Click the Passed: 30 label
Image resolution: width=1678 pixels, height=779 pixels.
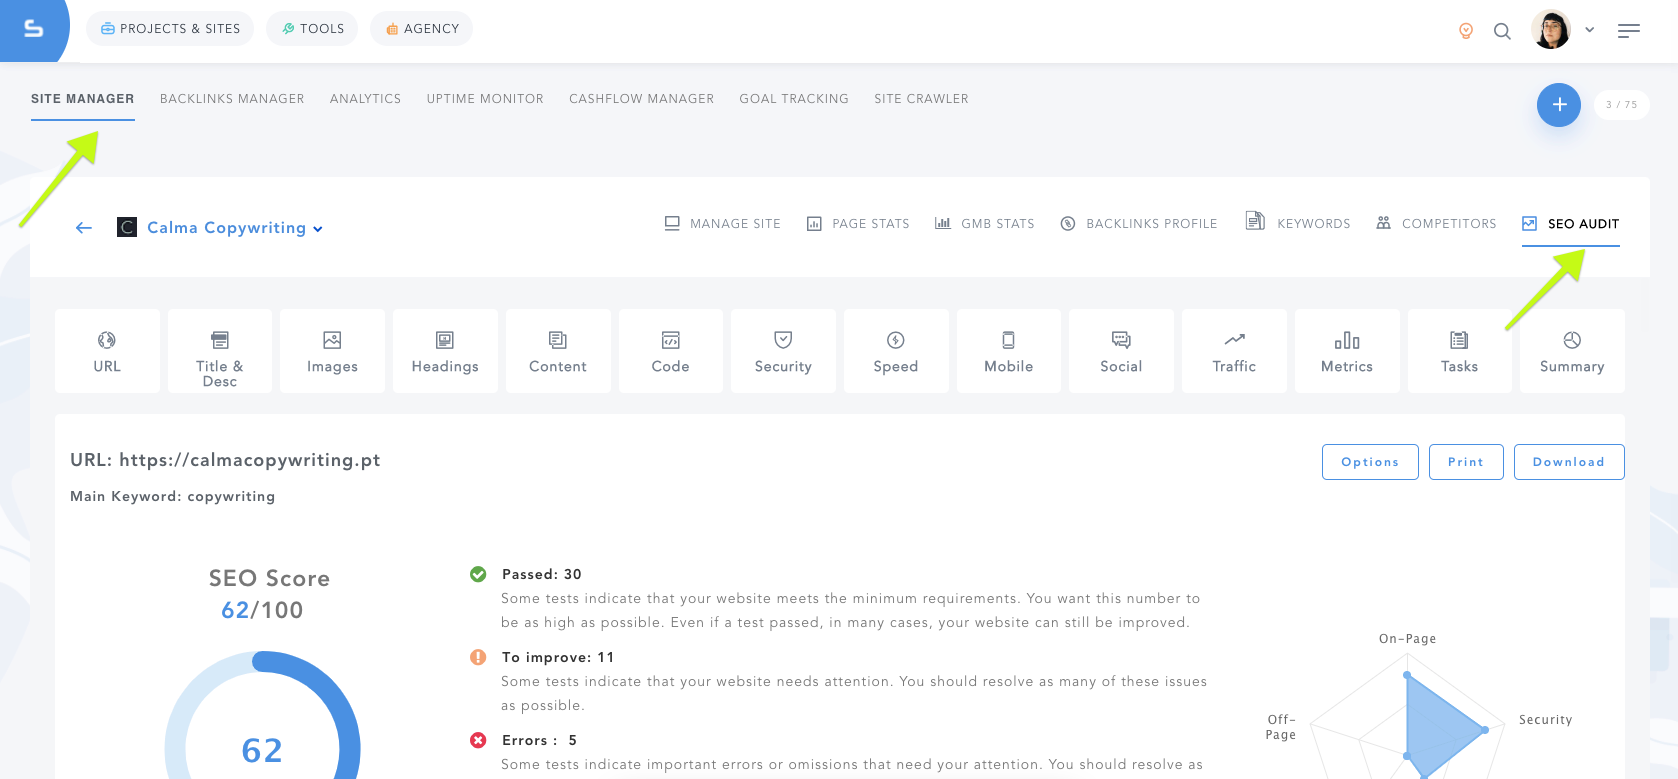pyautogui.click(x=541, y=574)
